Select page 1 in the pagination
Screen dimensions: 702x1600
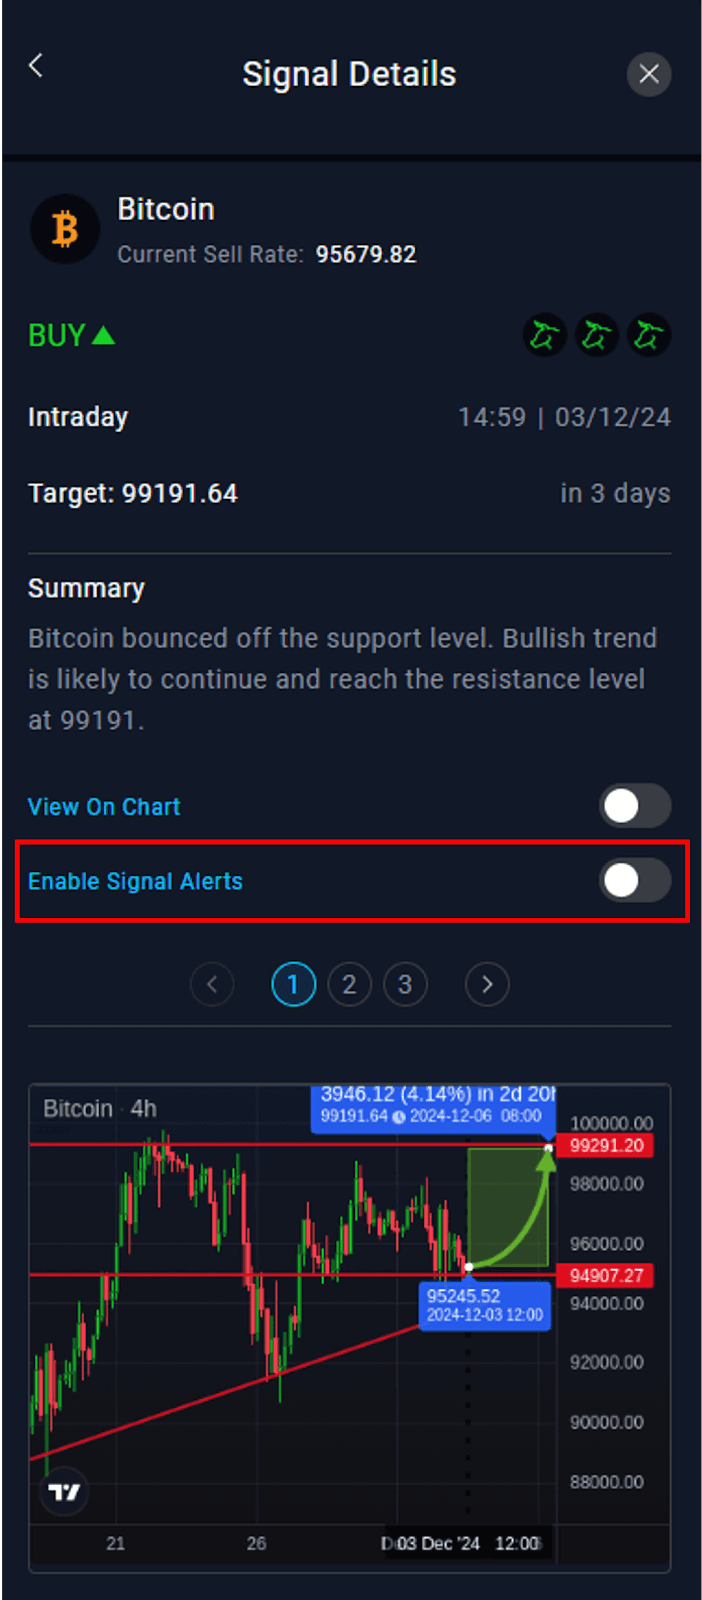coord(293,984)
